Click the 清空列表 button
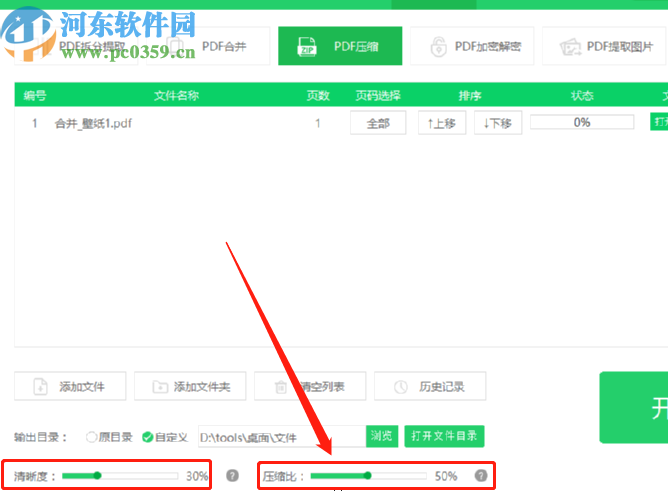 [310, 386]
